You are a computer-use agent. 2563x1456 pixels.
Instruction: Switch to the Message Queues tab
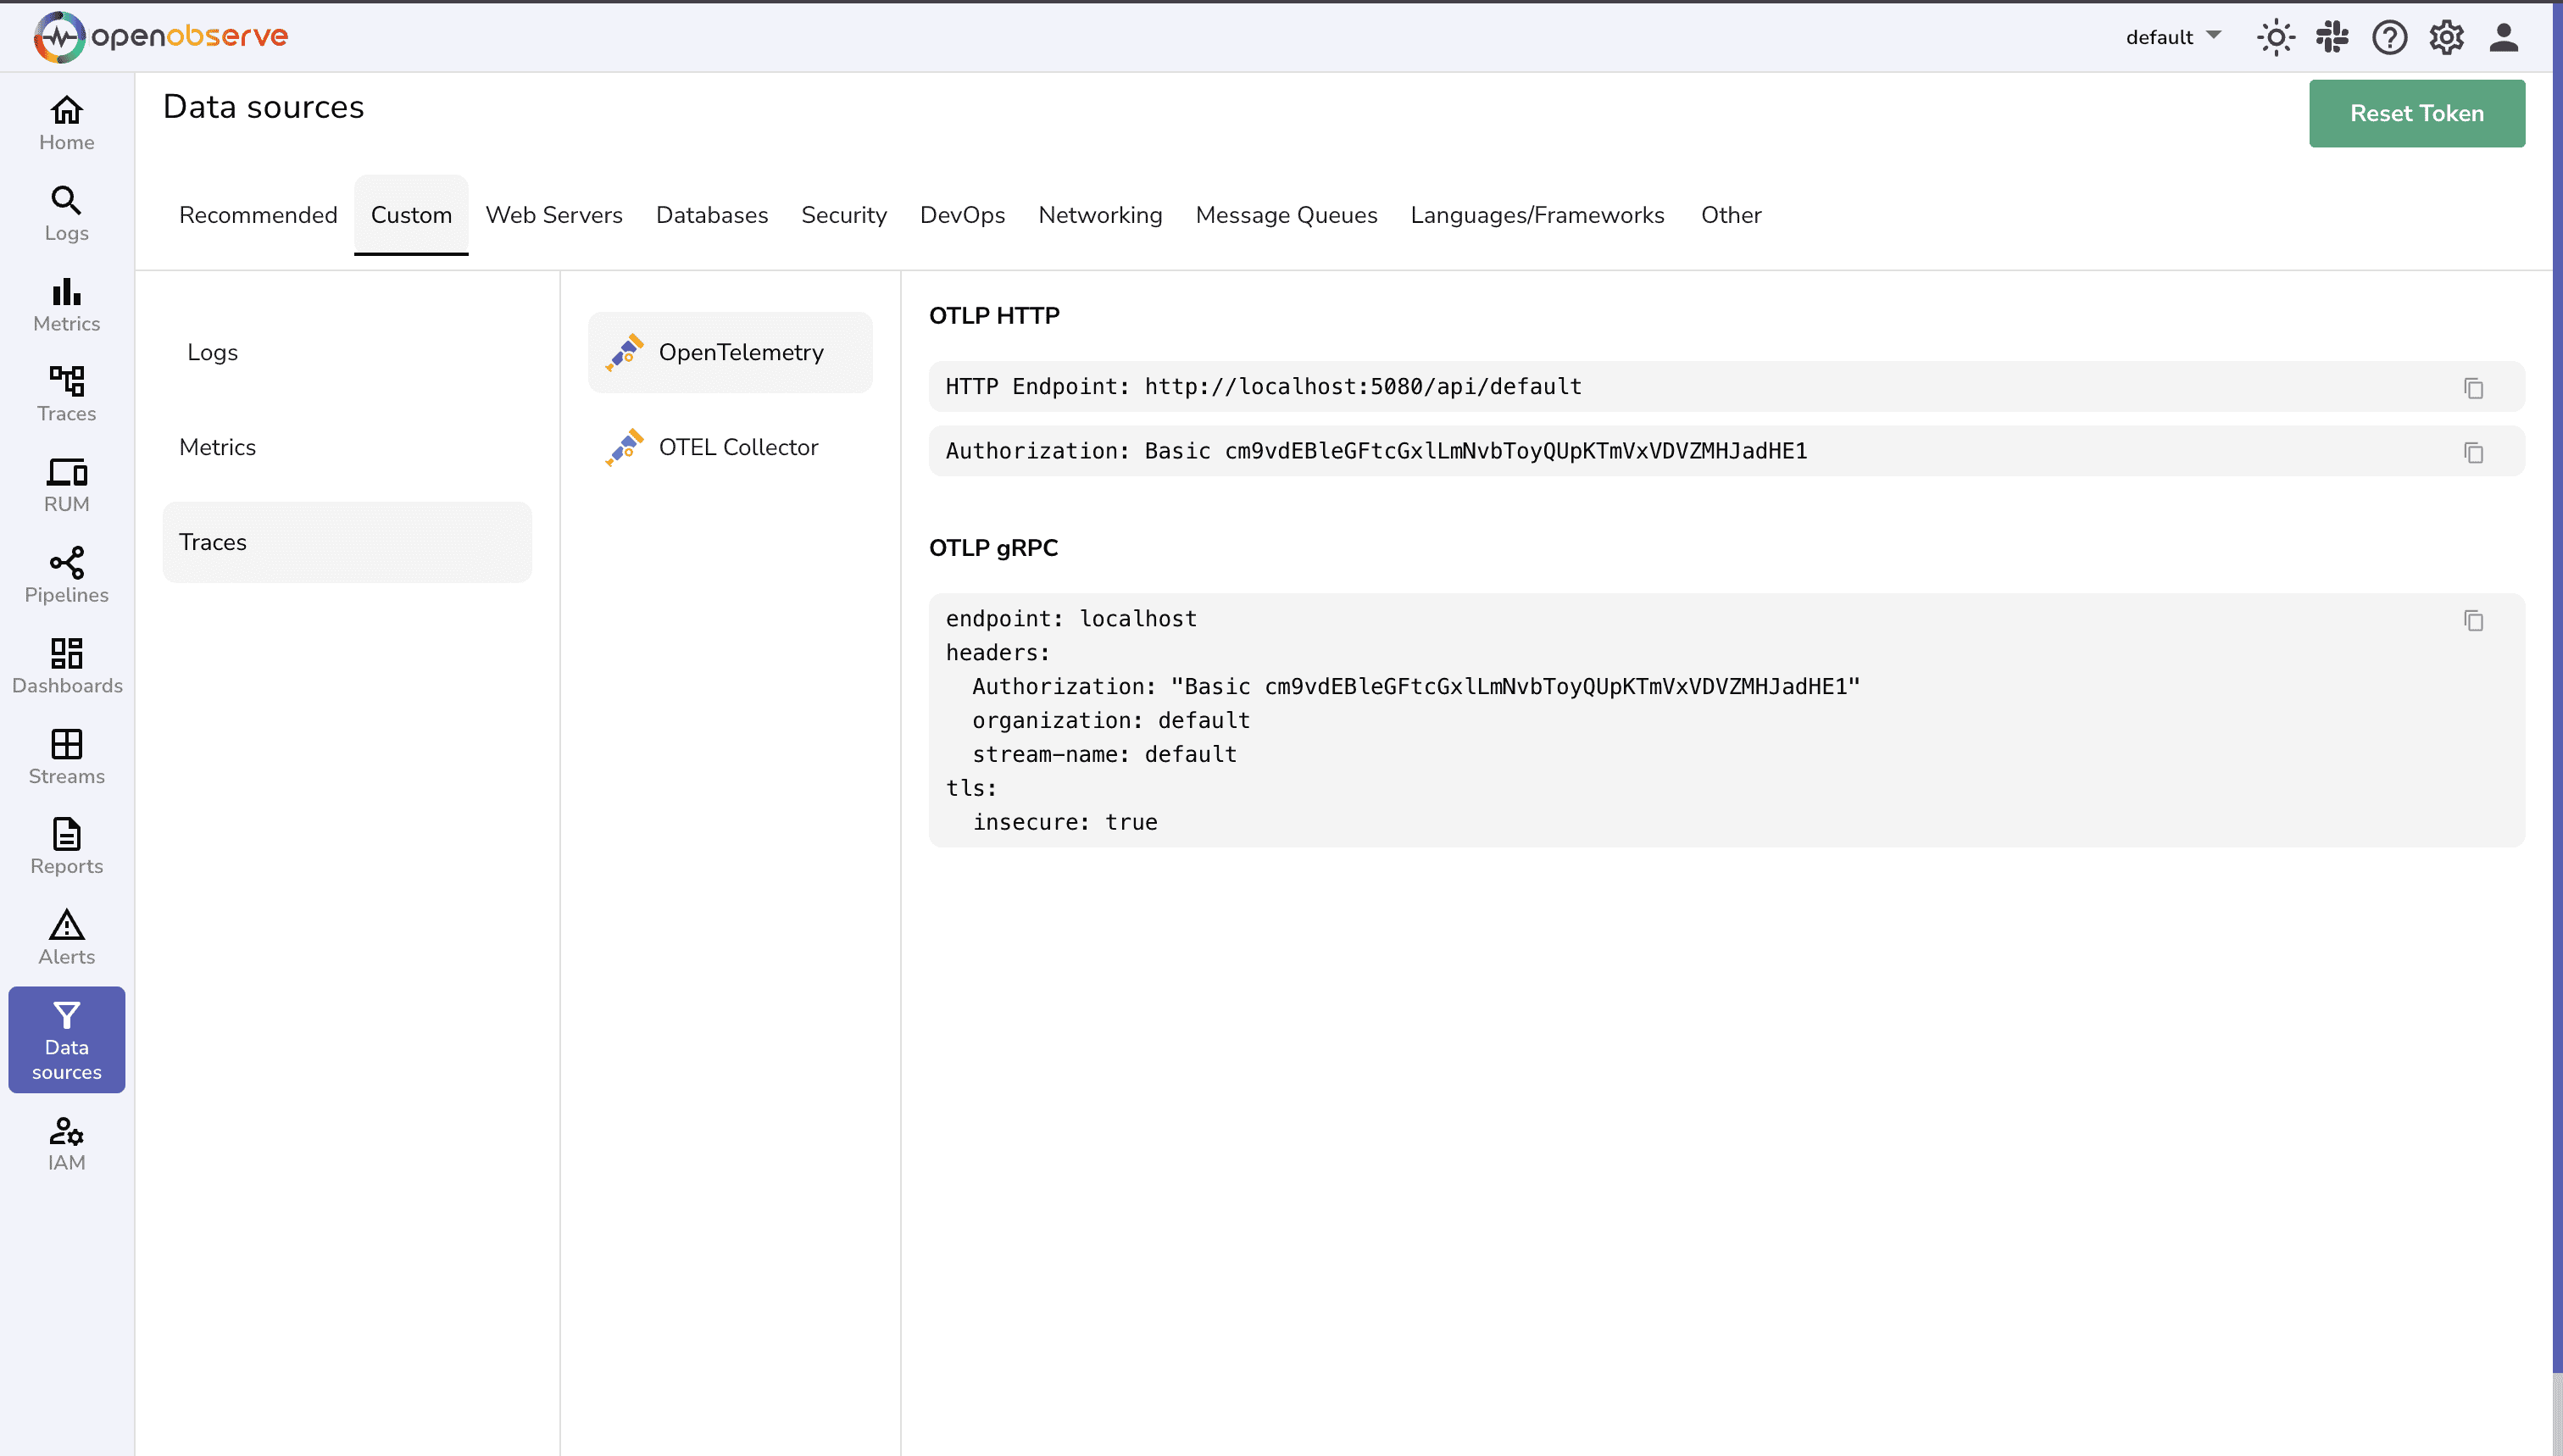click(1286, 215)
